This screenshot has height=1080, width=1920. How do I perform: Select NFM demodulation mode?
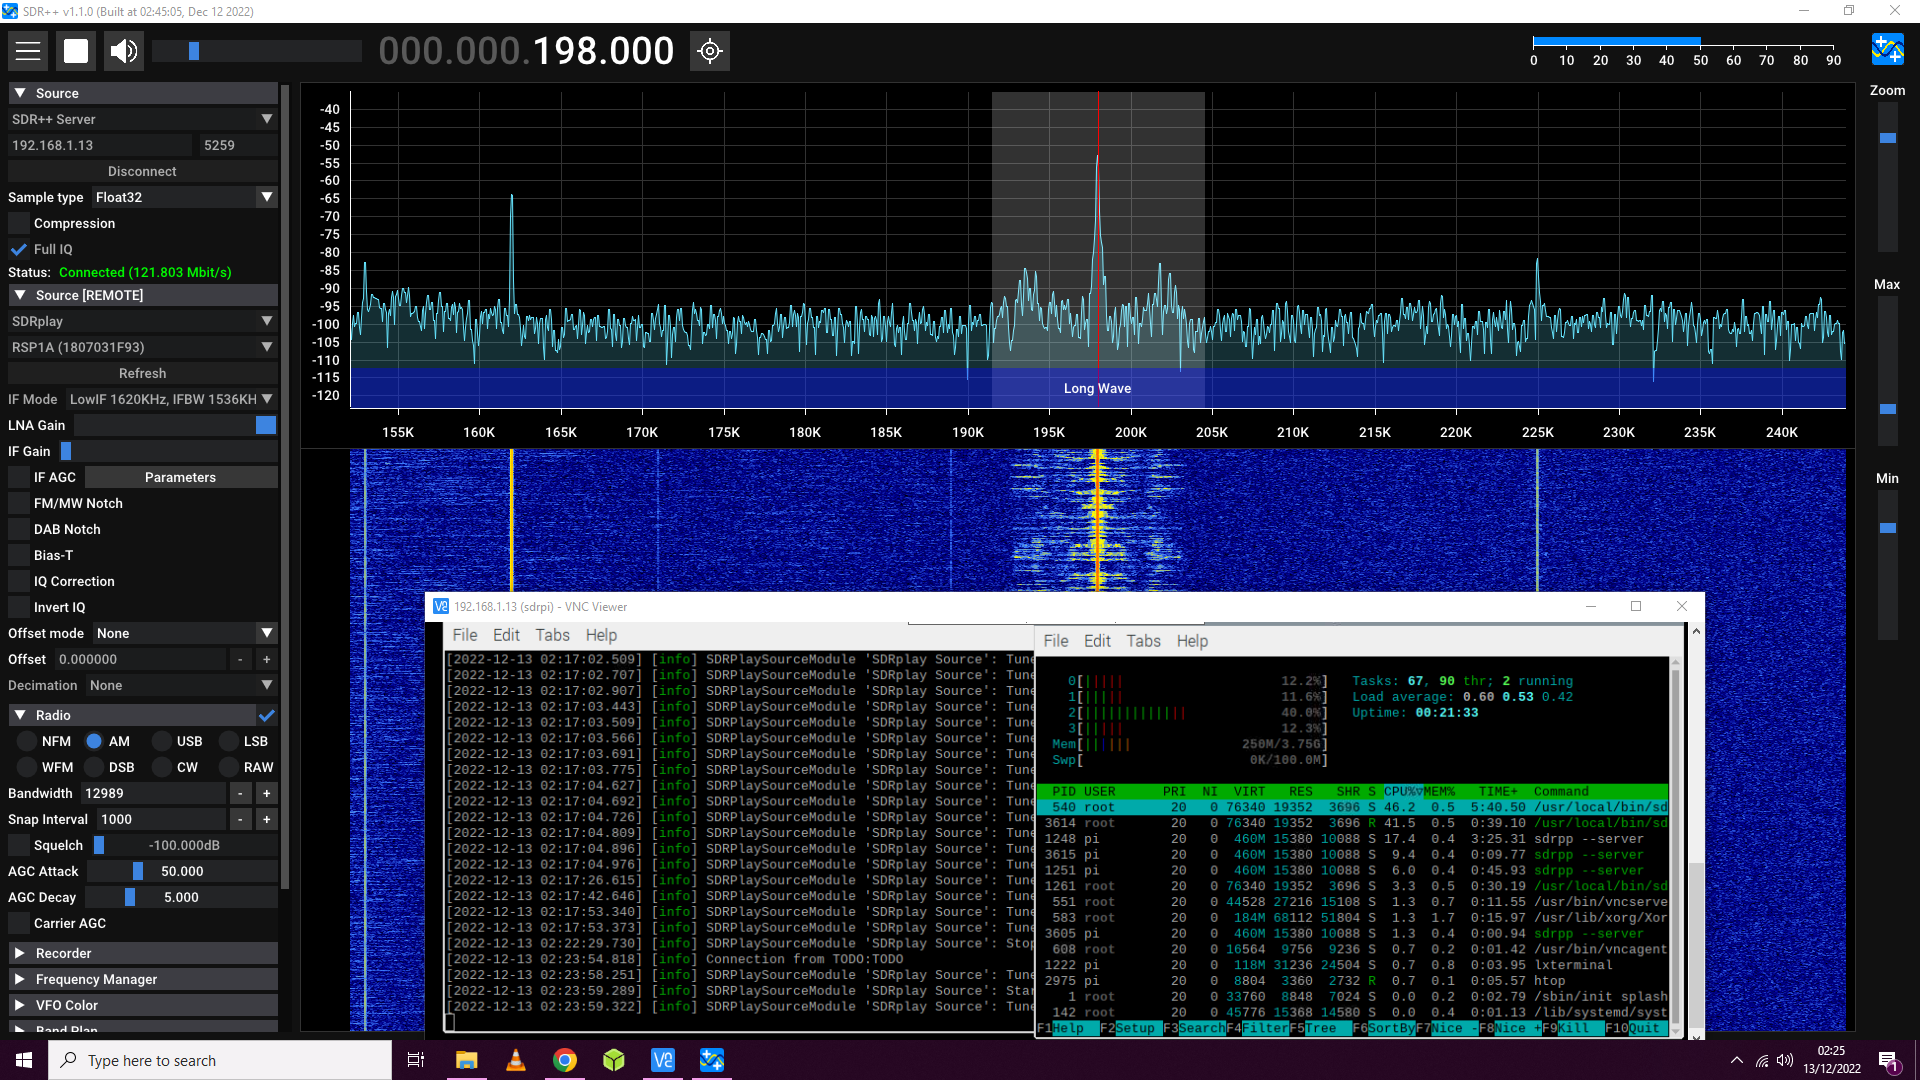pos(27,741)
